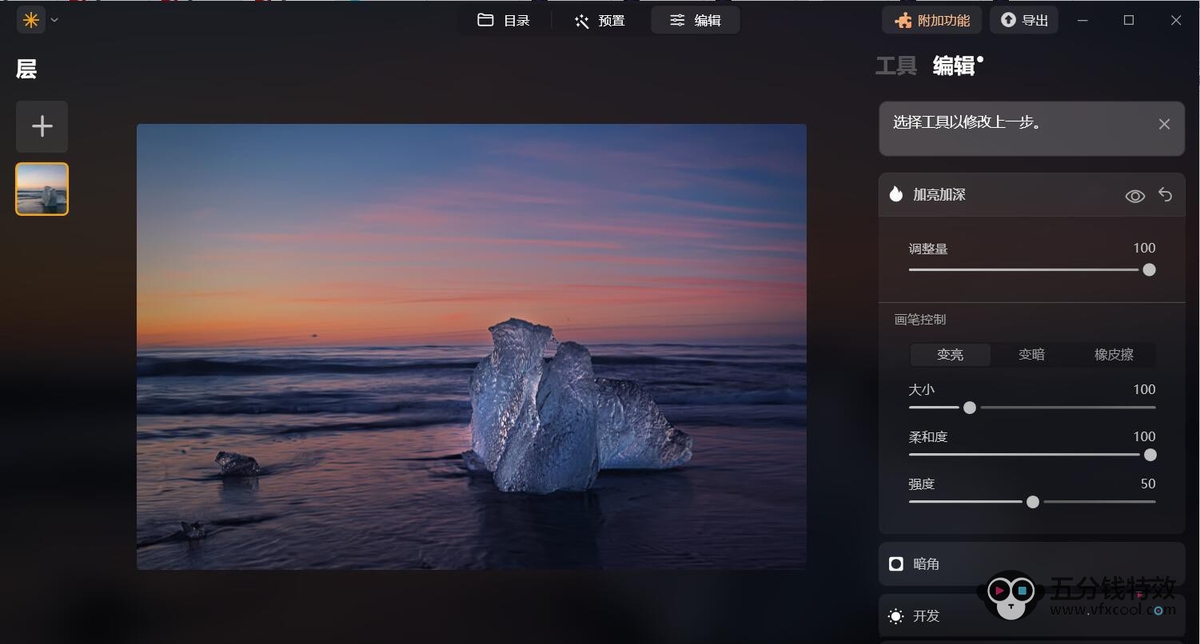Open the 目录 catalog view
The image size is (1200, 644).
[x=504, y=20]
